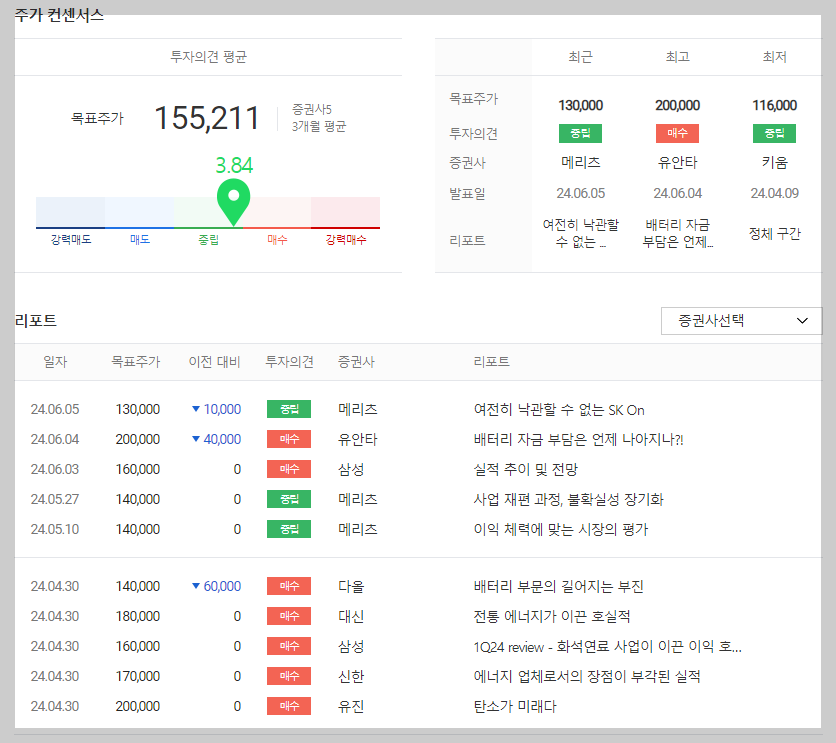Click the 이전 대비 column header

214,362
